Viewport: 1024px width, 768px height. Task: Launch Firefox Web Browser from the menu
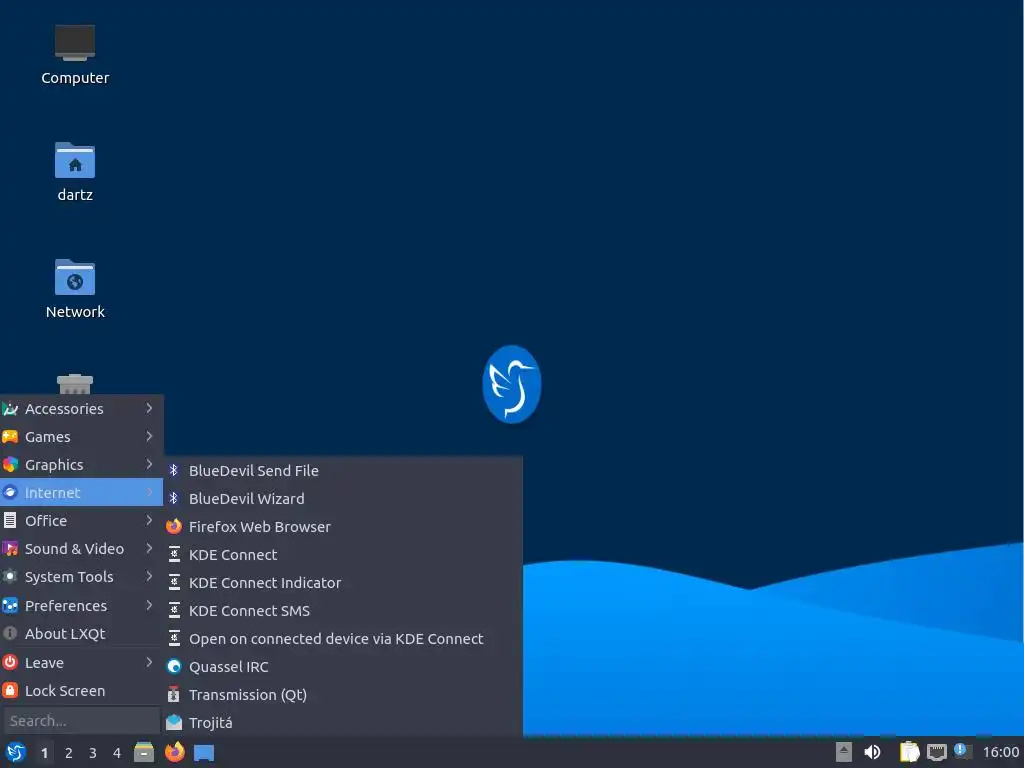point(343,526)
